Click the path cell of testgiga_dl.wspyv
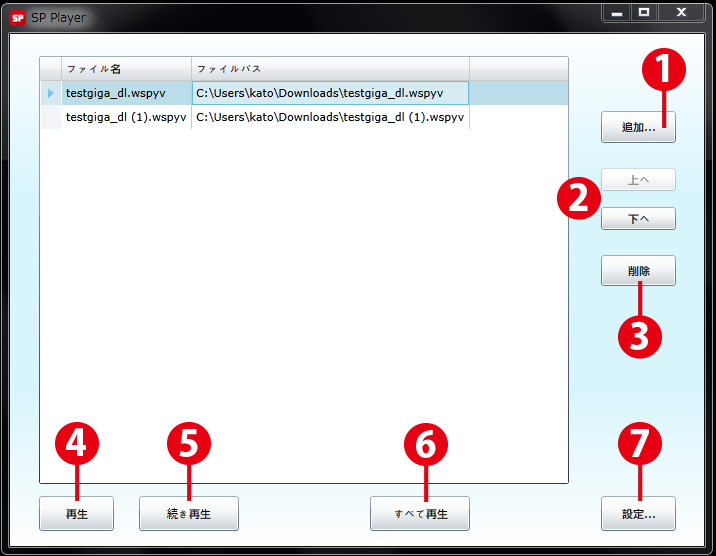 point(330,93)
